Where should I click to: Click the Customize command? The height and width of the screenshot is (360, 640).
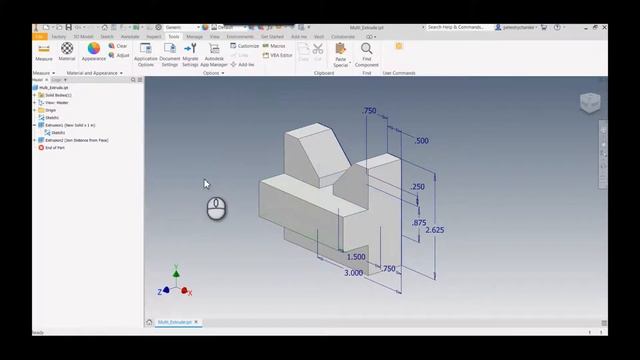pyautogui.click(x=244, y=46)
